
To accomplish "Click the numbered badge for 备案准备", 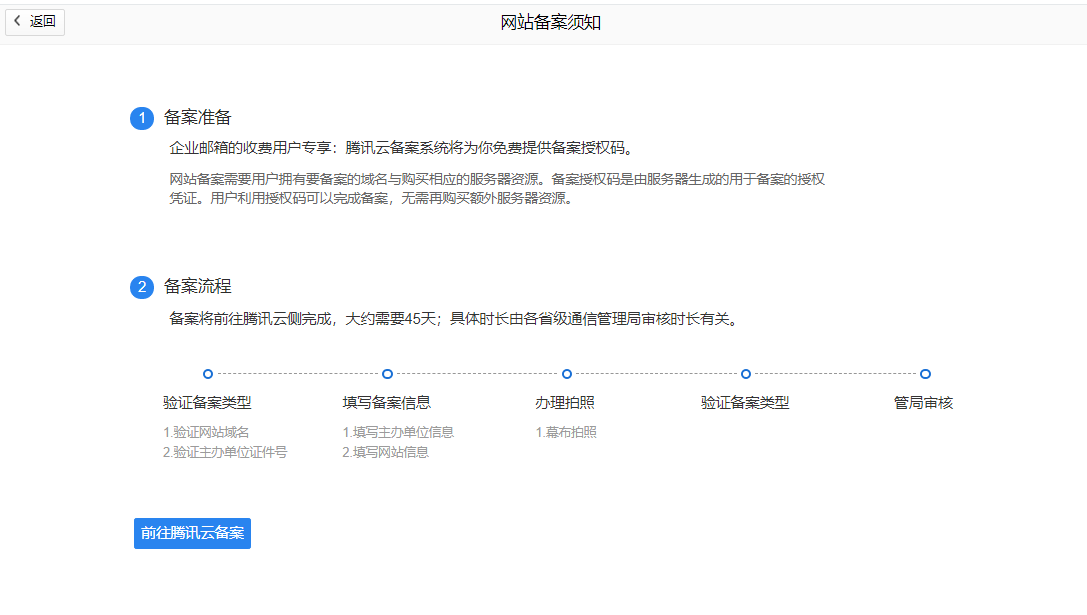I will [x=142, y=117].
